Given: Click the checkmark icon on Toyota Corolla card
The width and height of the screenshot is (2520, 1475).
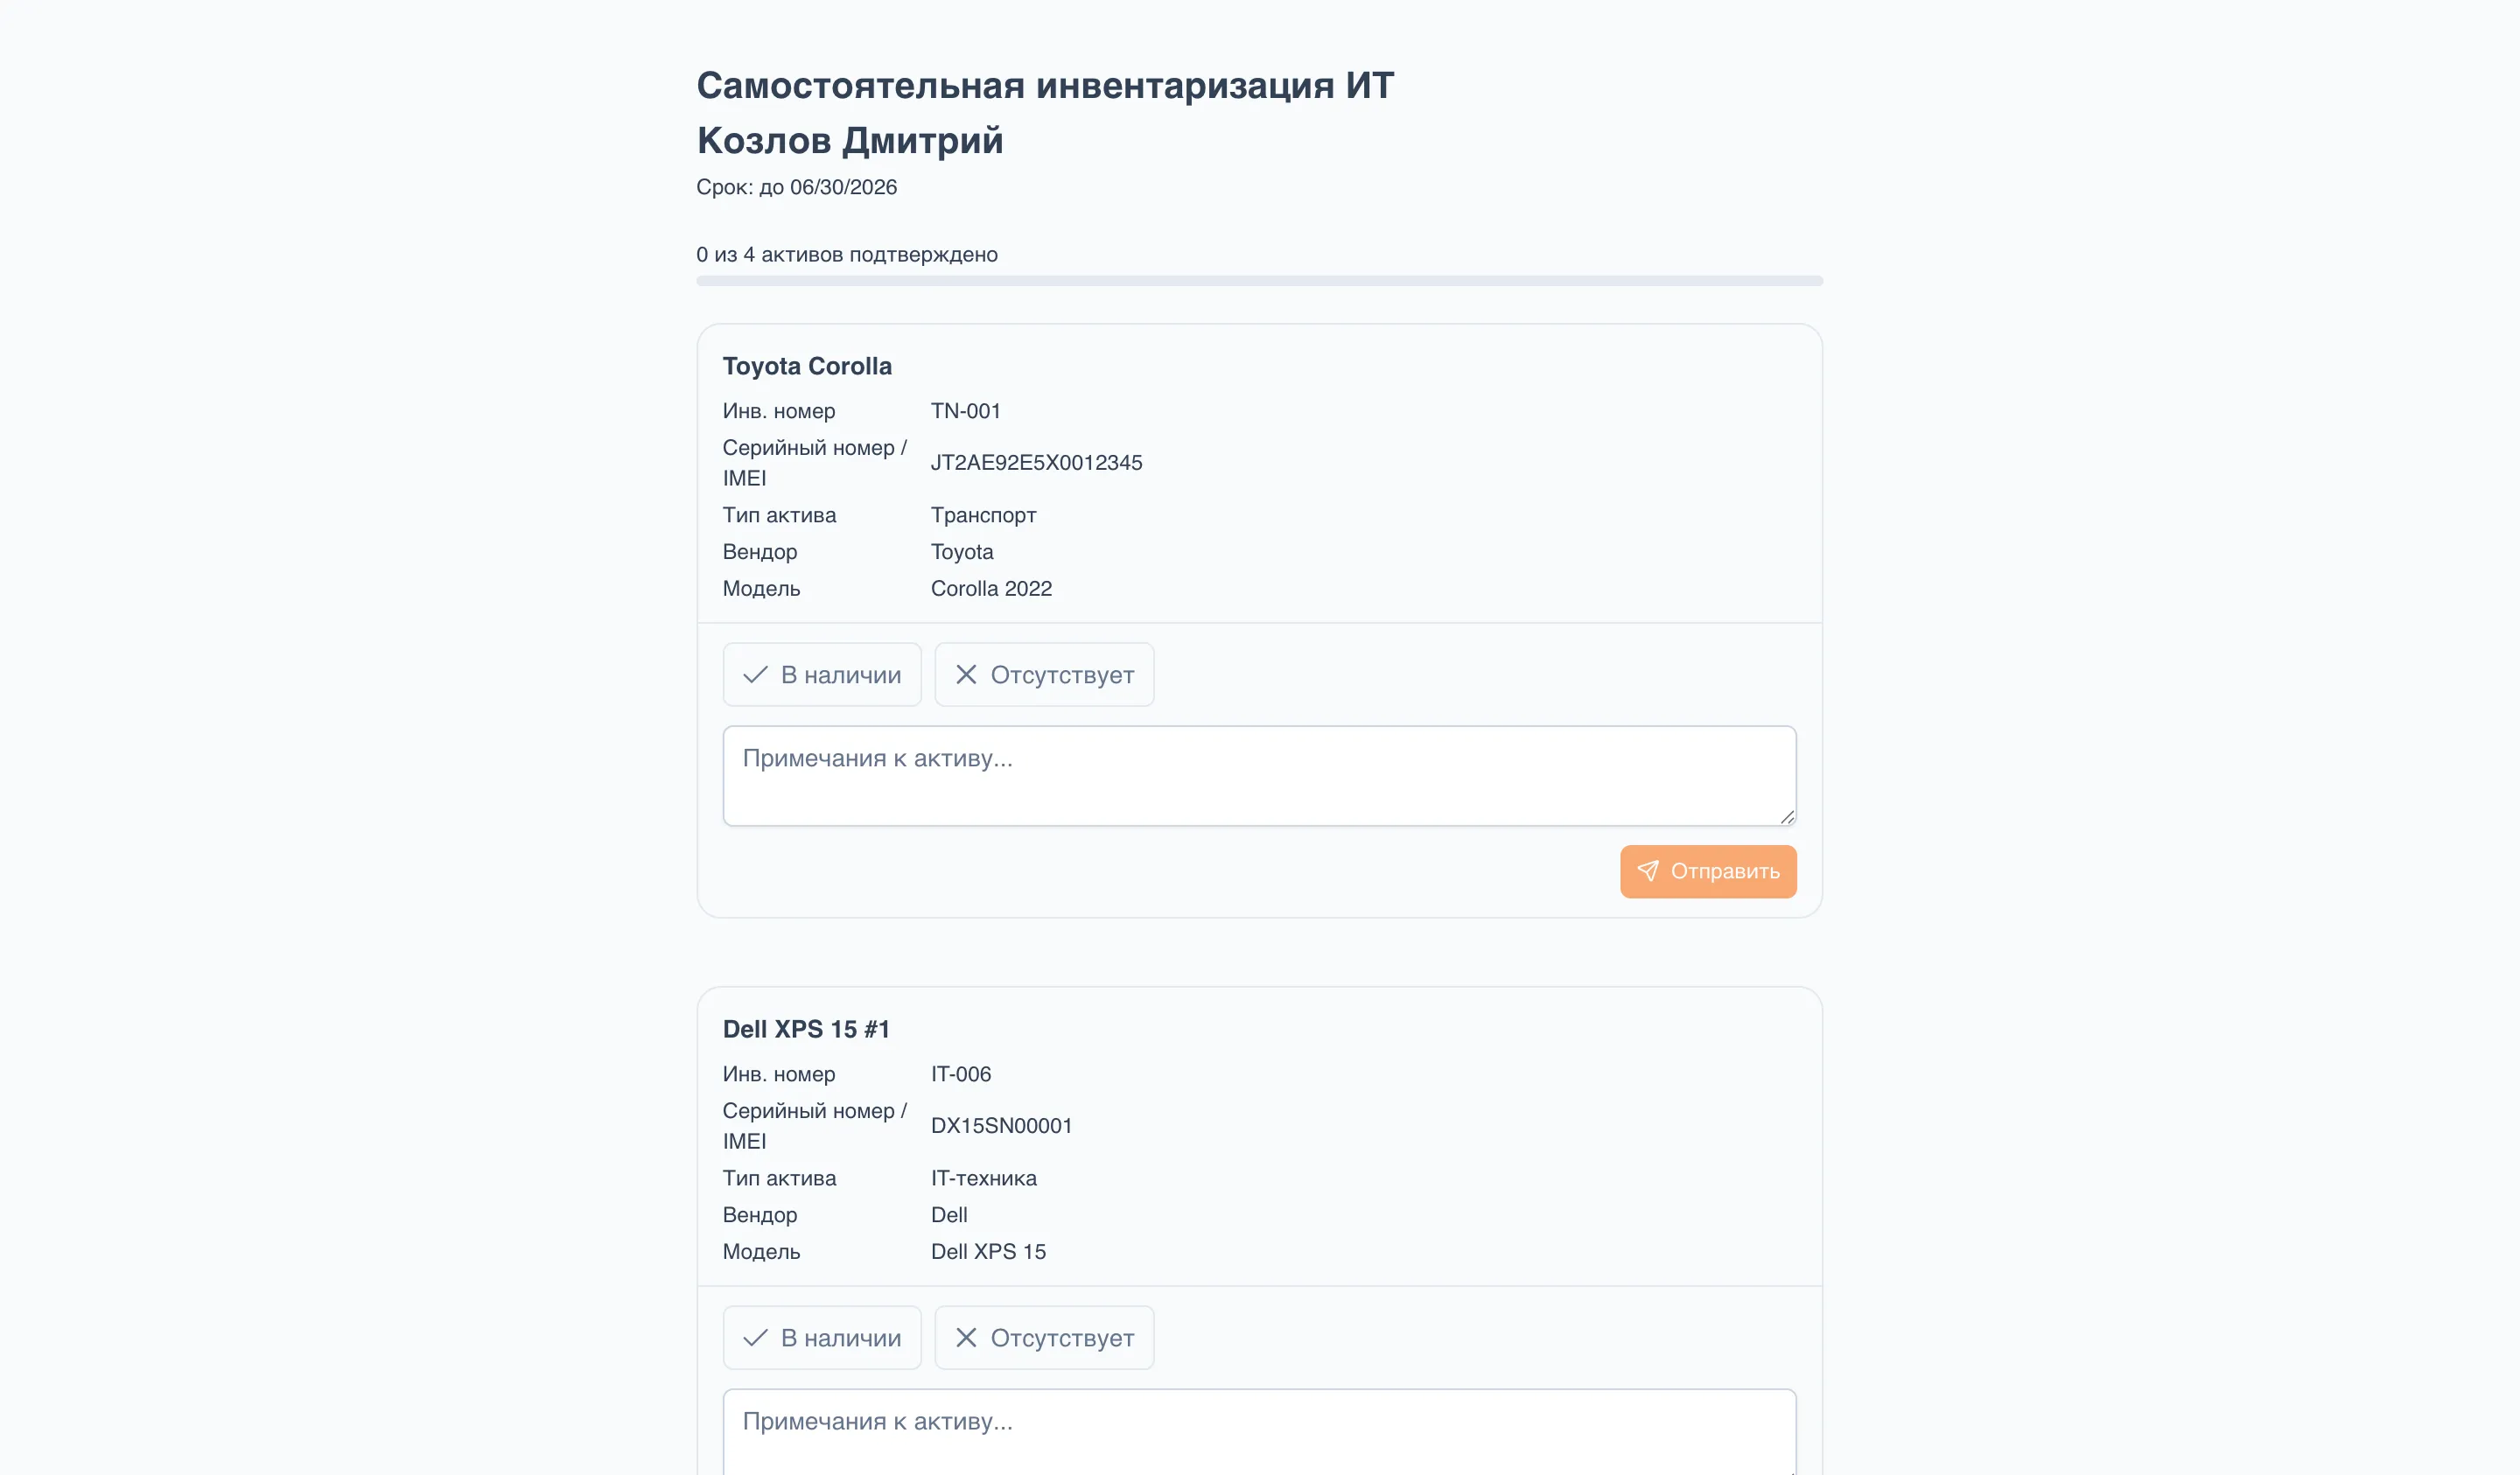Looking at the screenshot, I should click(x=755, y=675).
